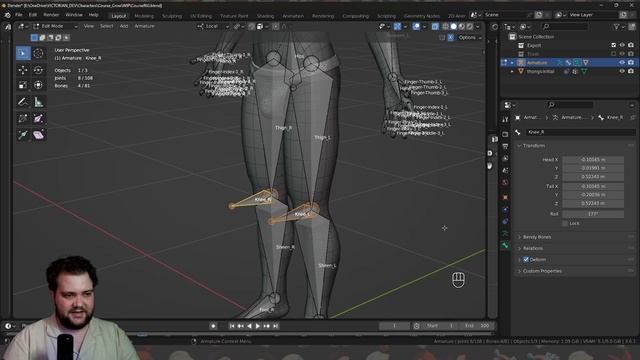Enable wireframe viewport shading
This screenshot has height=360, width=640.
coord(445,26)
